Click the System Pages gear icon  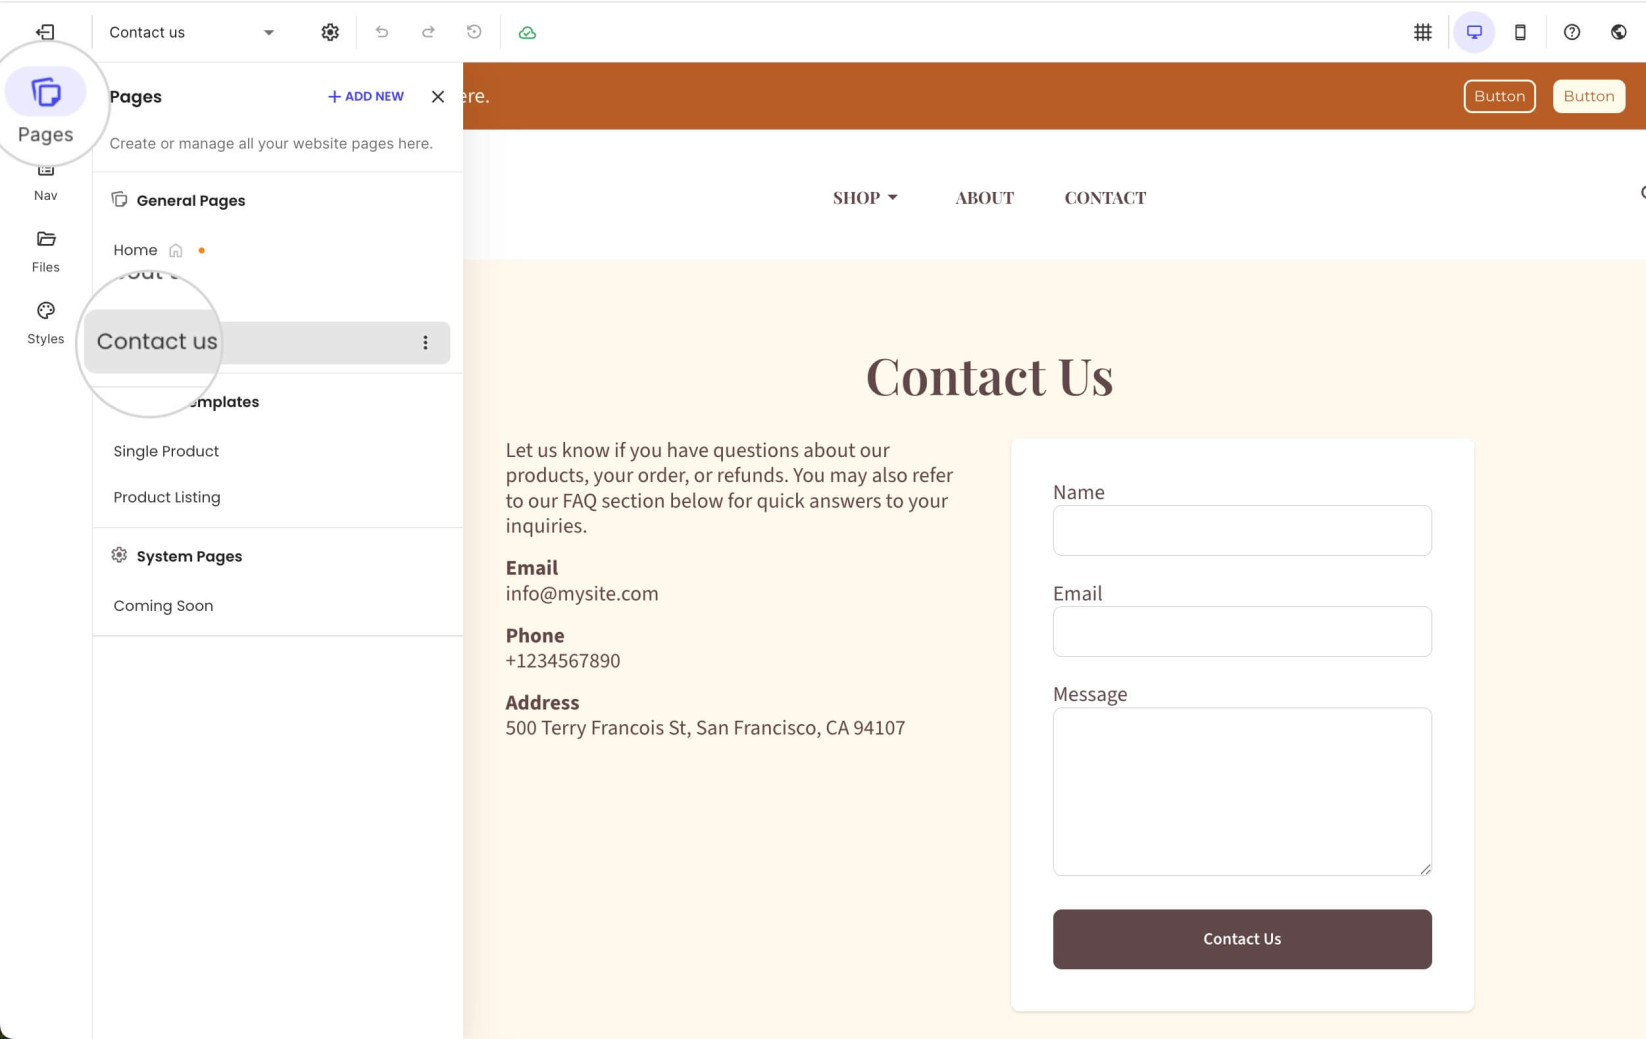click(x=119, y=555)
